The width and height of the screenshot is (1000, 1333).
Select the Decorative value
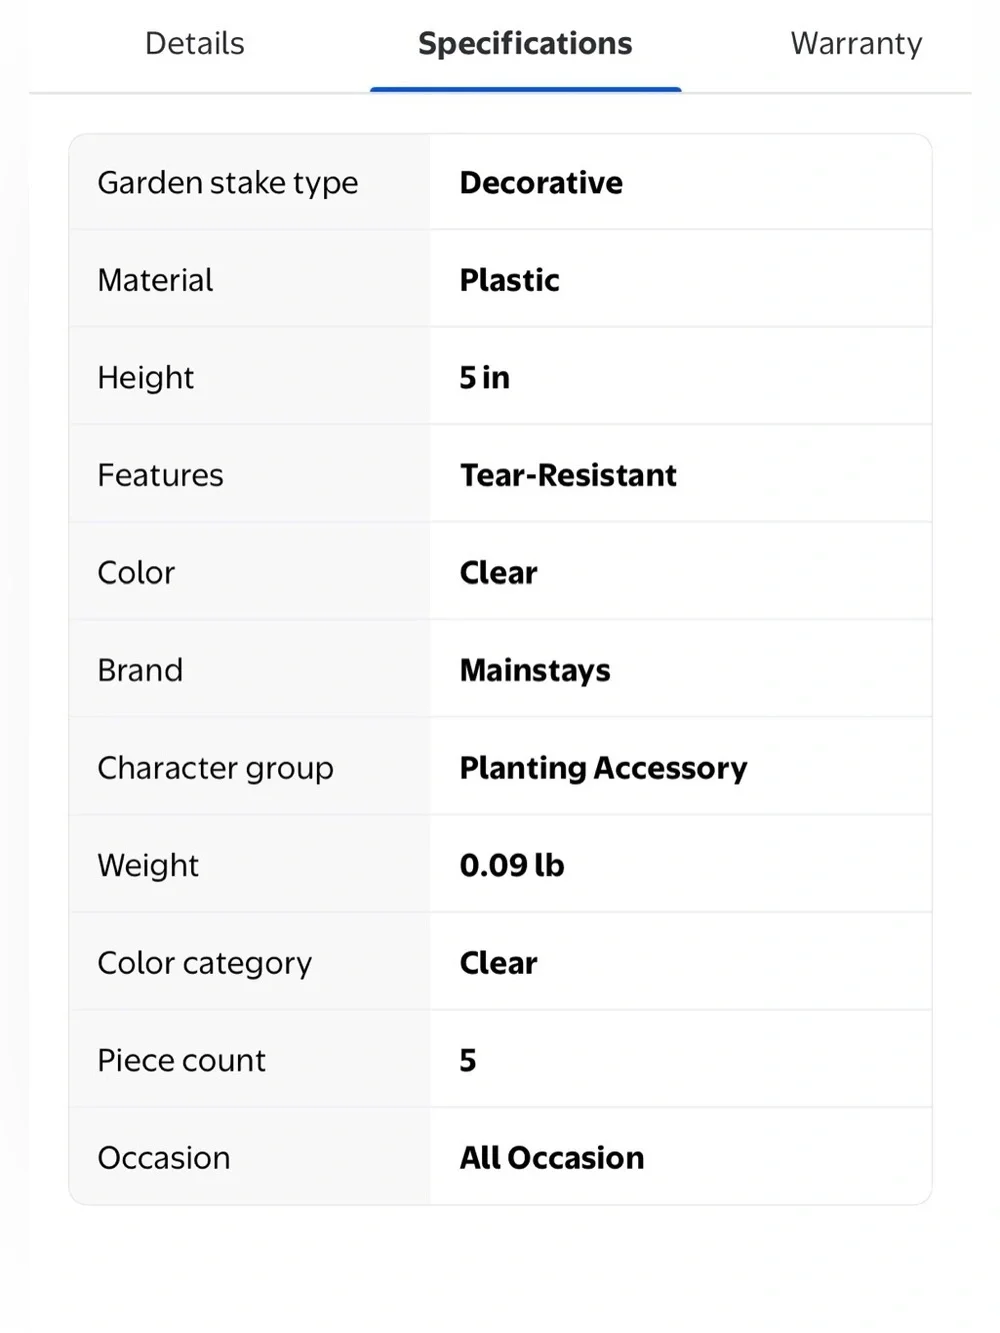point(541,183)
